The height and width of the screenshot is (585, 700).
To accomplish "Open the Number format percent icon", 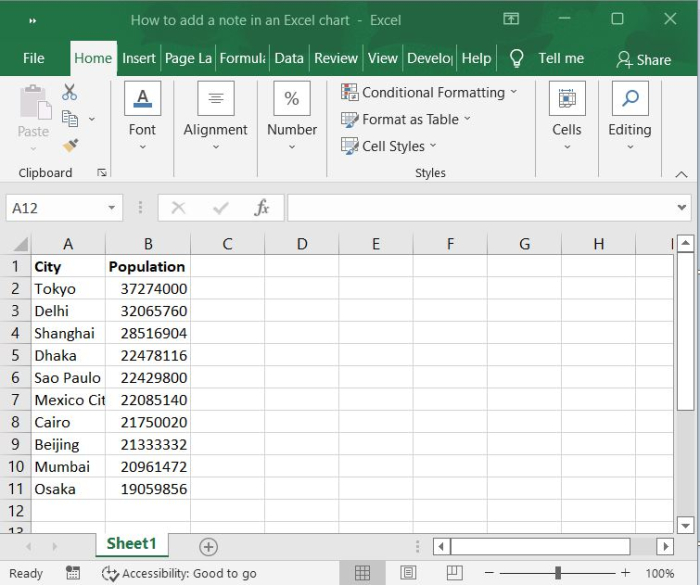I will tap(292, 98).
